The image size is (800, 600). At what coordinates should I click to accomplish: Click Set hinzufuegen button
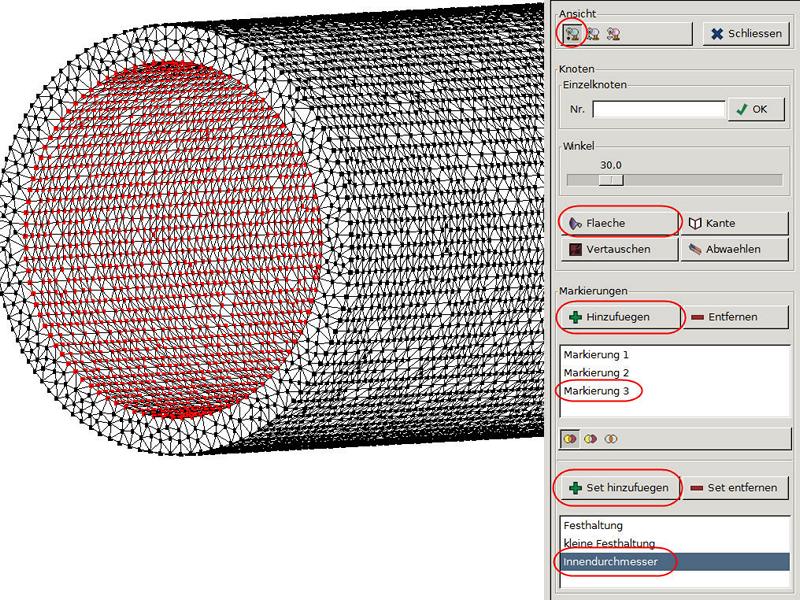pos(619,488)
